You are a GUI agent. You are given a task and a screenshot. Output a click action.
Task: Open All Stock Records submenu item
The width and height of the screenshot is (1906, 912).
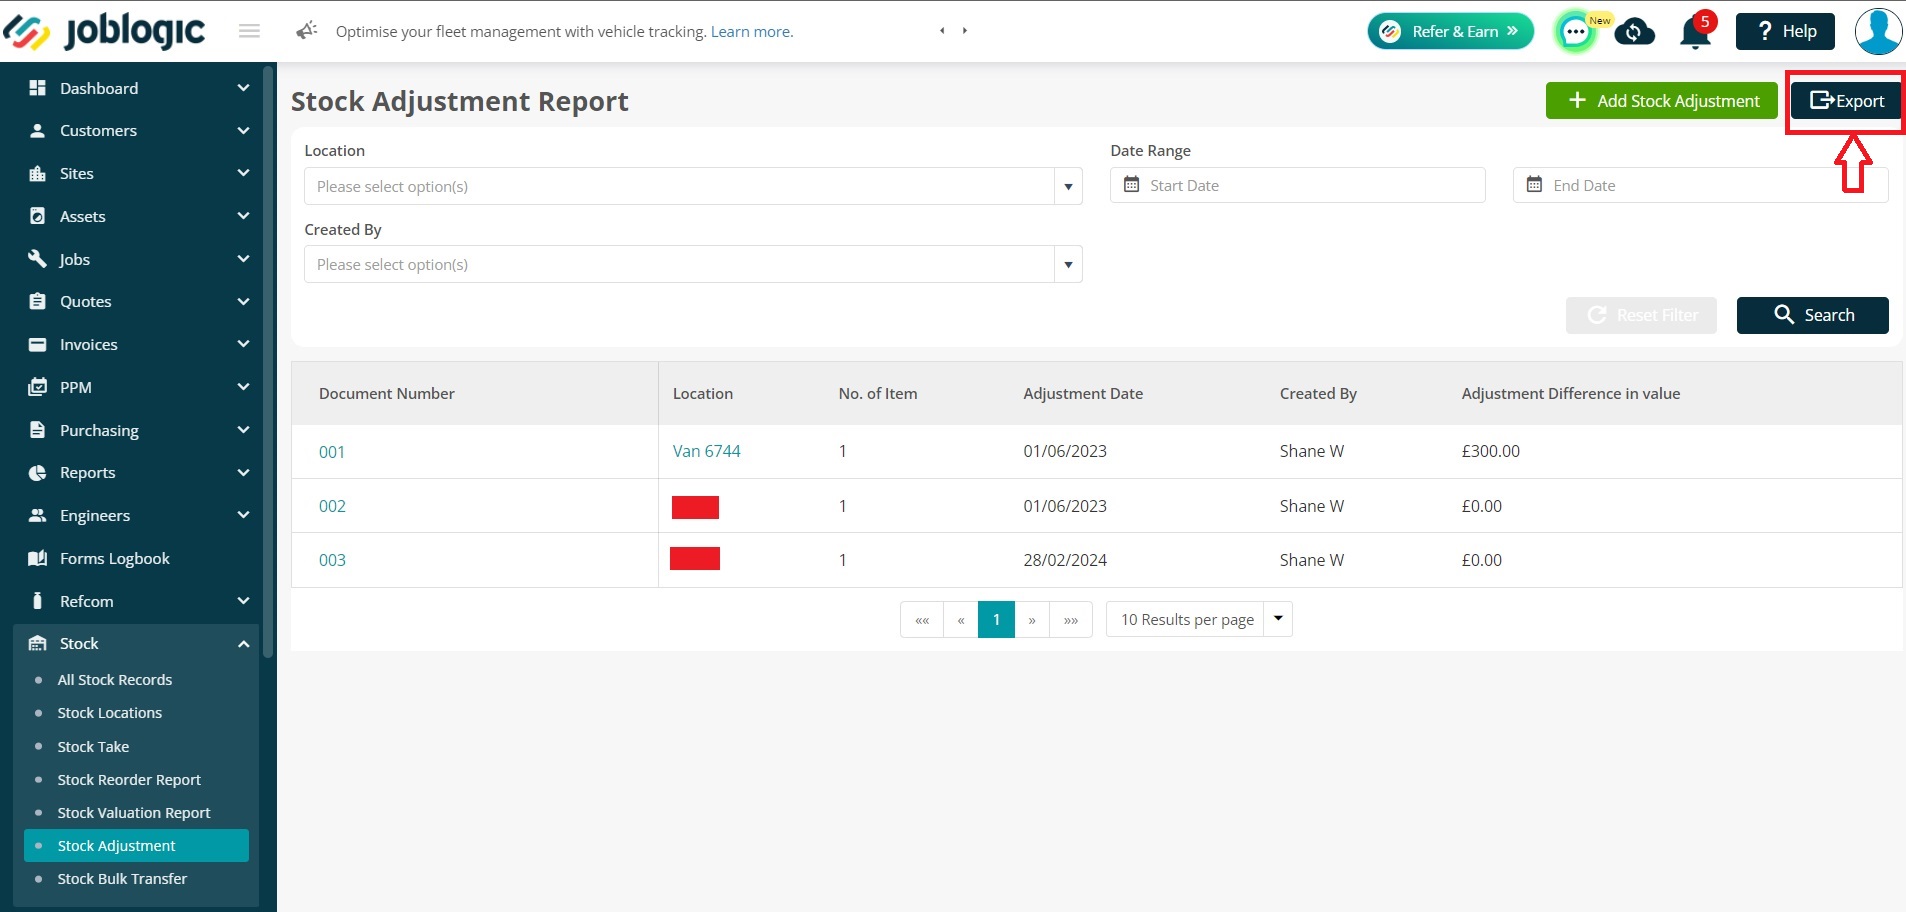coord(115,680)
